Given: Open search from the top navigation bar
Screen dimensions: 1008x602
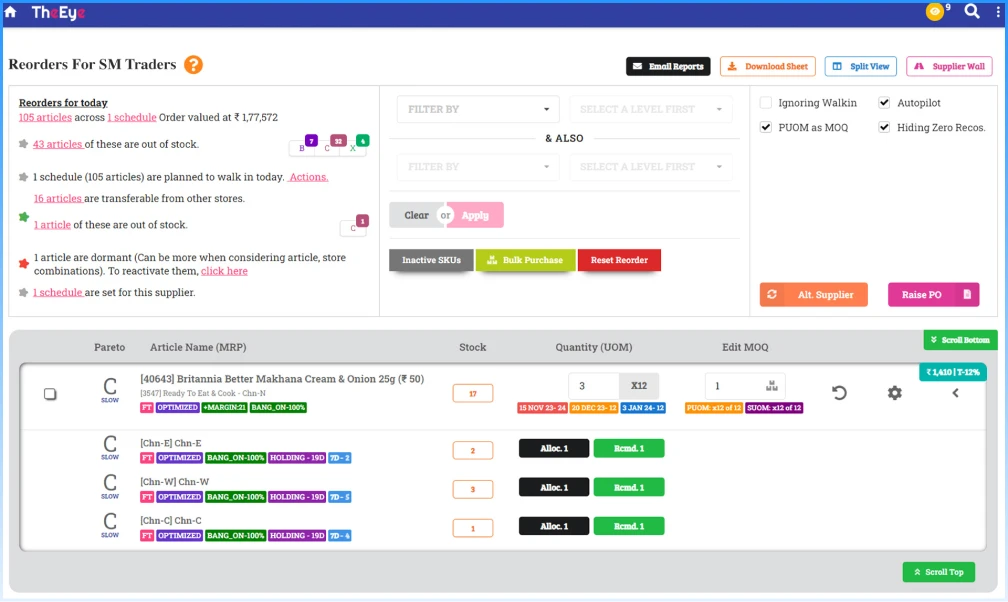Looking at the screenshot, I should click(x=972, y=12).
